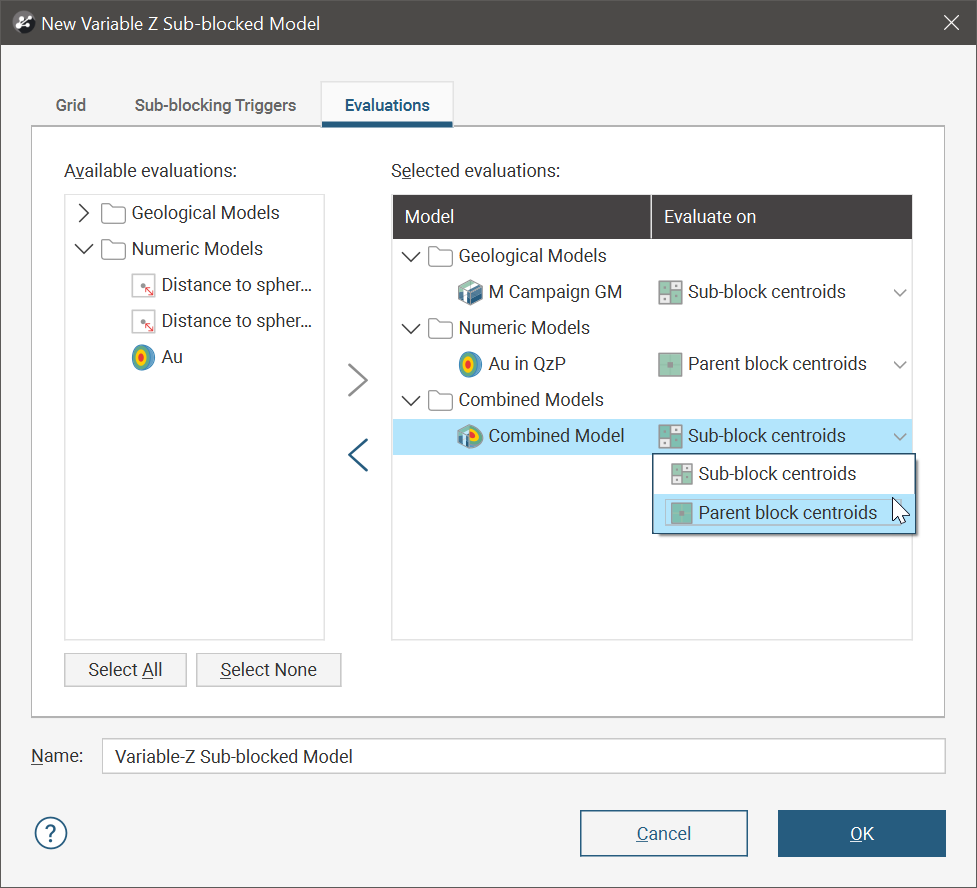977x888 pixels.
Task: Select the second Distance to sphere item
Action: [x=236, y=321]
